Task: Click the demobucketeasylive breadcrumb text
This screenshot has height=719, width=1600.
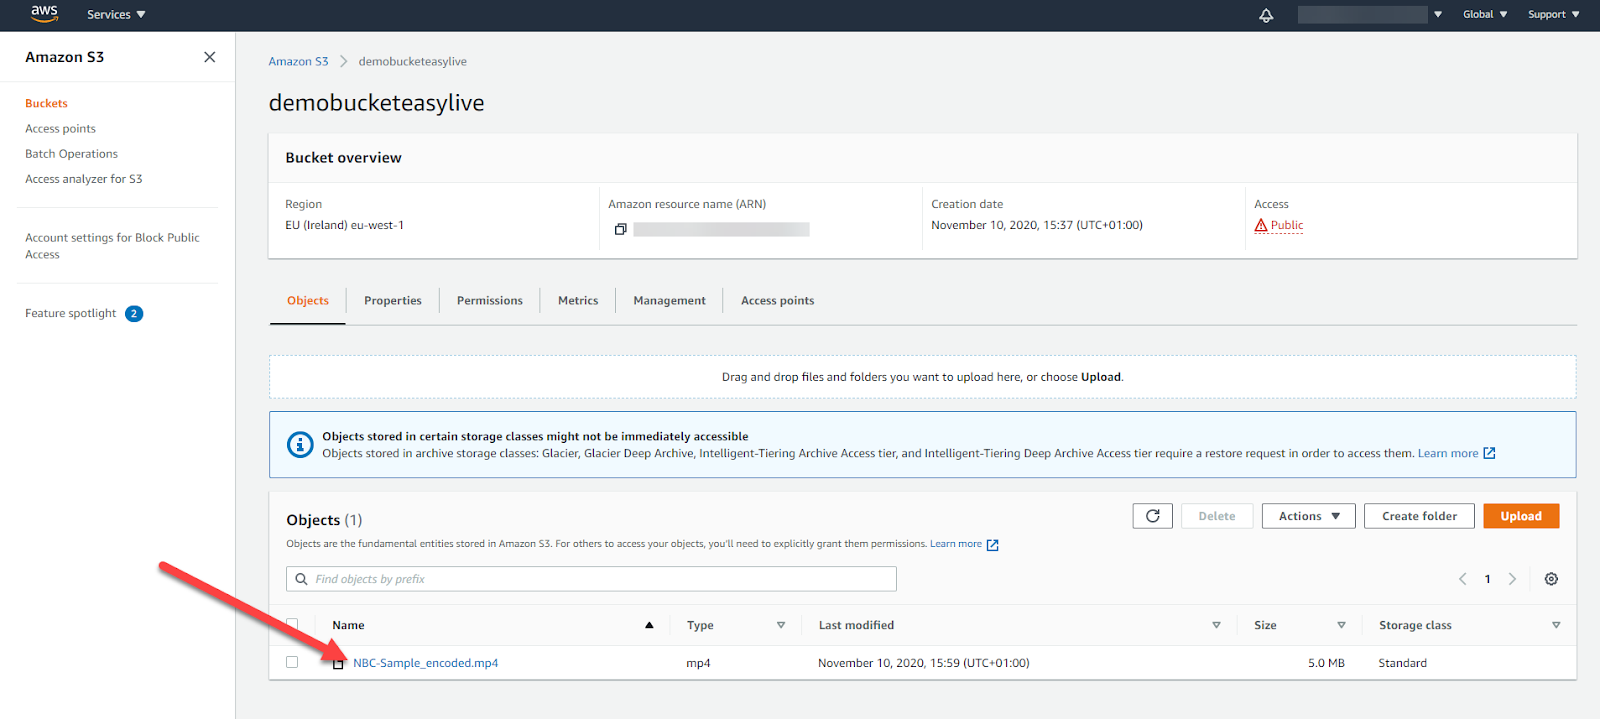Action: [x=412, y=62]
